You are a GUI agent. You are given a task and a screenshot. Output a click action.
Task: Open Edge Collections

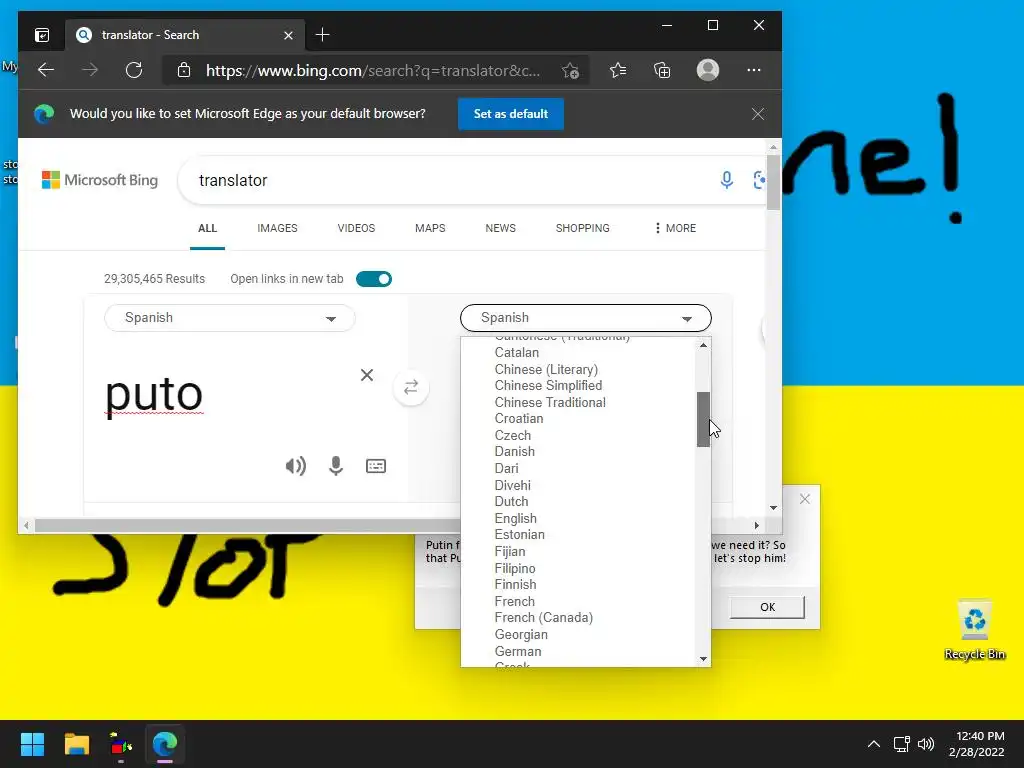click(662, 70)
